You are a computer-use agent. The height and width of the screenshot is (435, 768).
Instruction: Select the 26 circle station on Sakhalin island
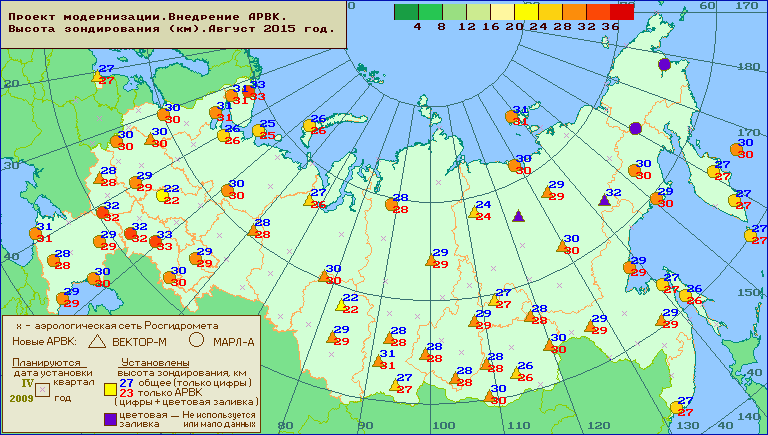tap(685, 295)
